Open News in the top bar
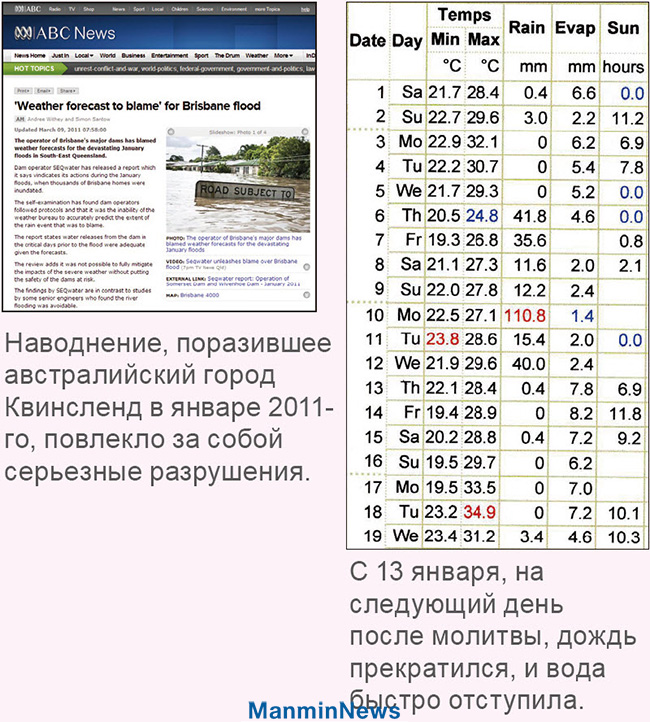Image resolution: width=650 pixels, height=722 pixels. tap(119, 9)
